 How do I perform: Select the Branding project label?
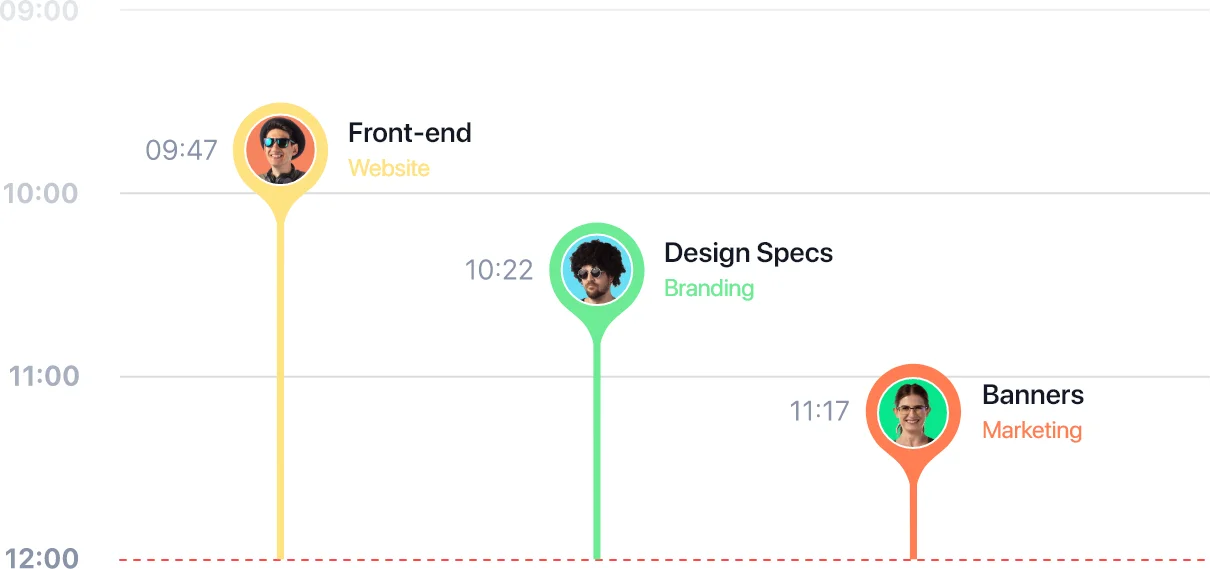click(709, 288)
